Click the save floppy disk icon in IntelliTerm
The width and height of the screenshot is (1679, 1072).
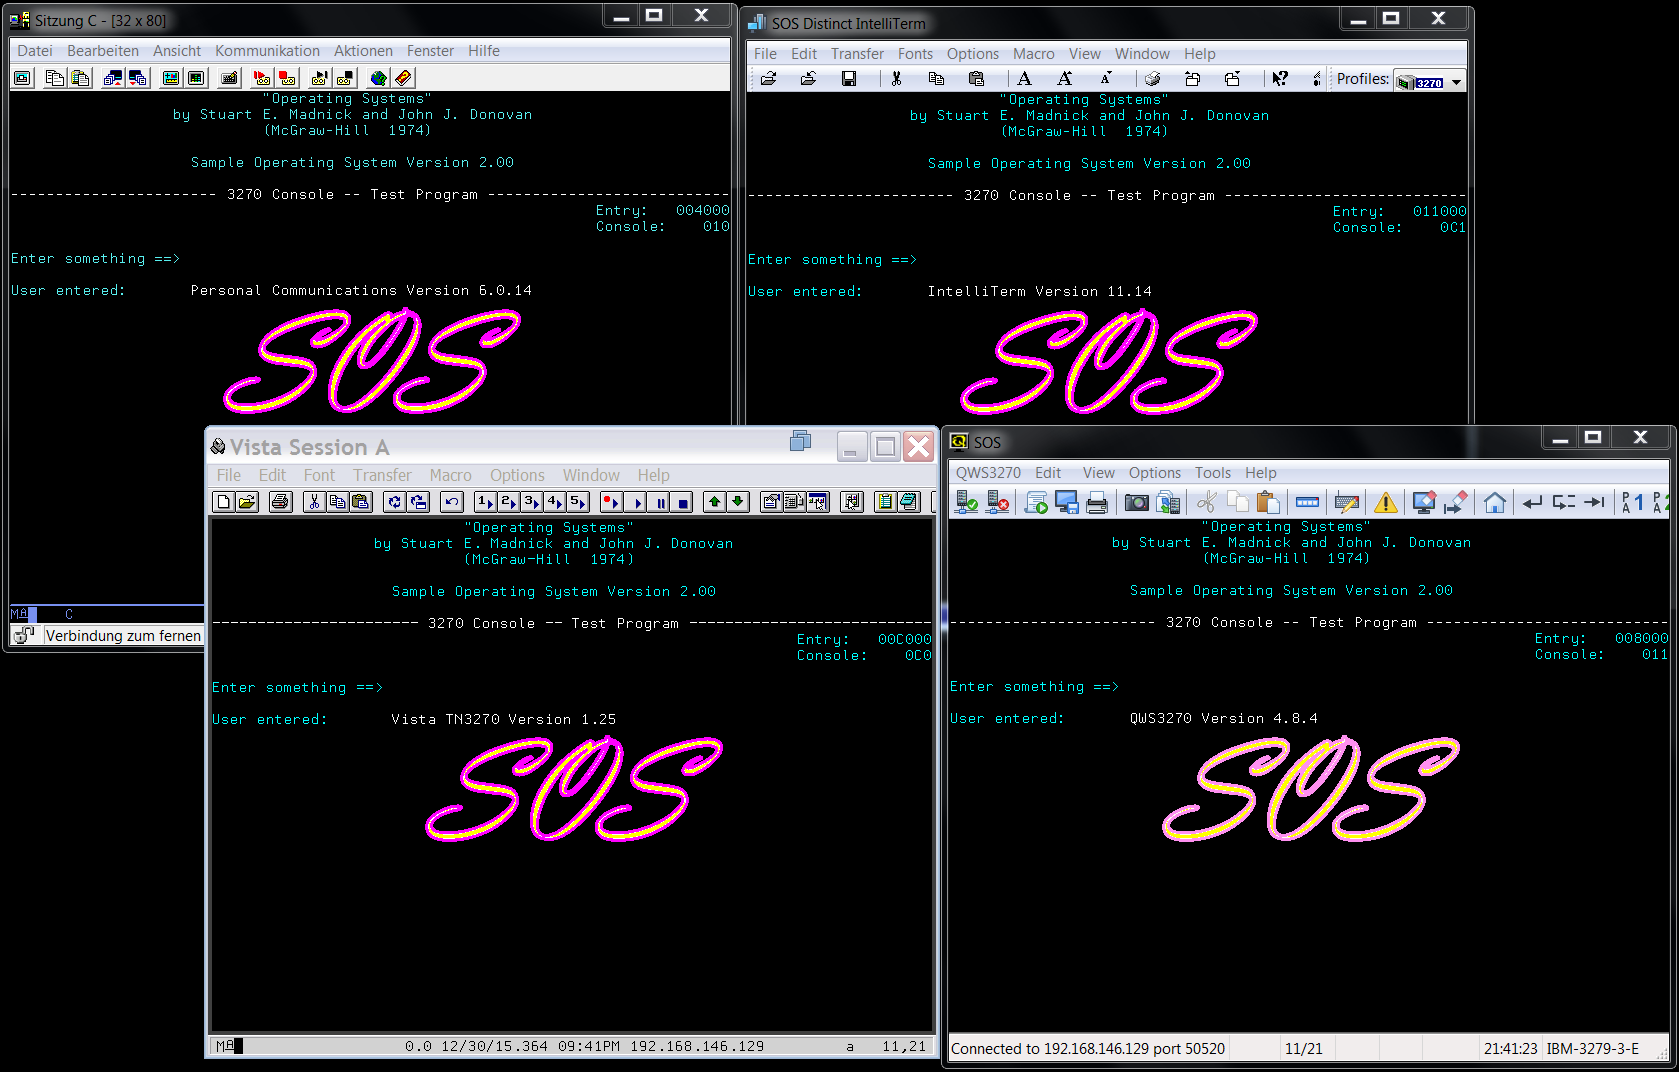848,79
